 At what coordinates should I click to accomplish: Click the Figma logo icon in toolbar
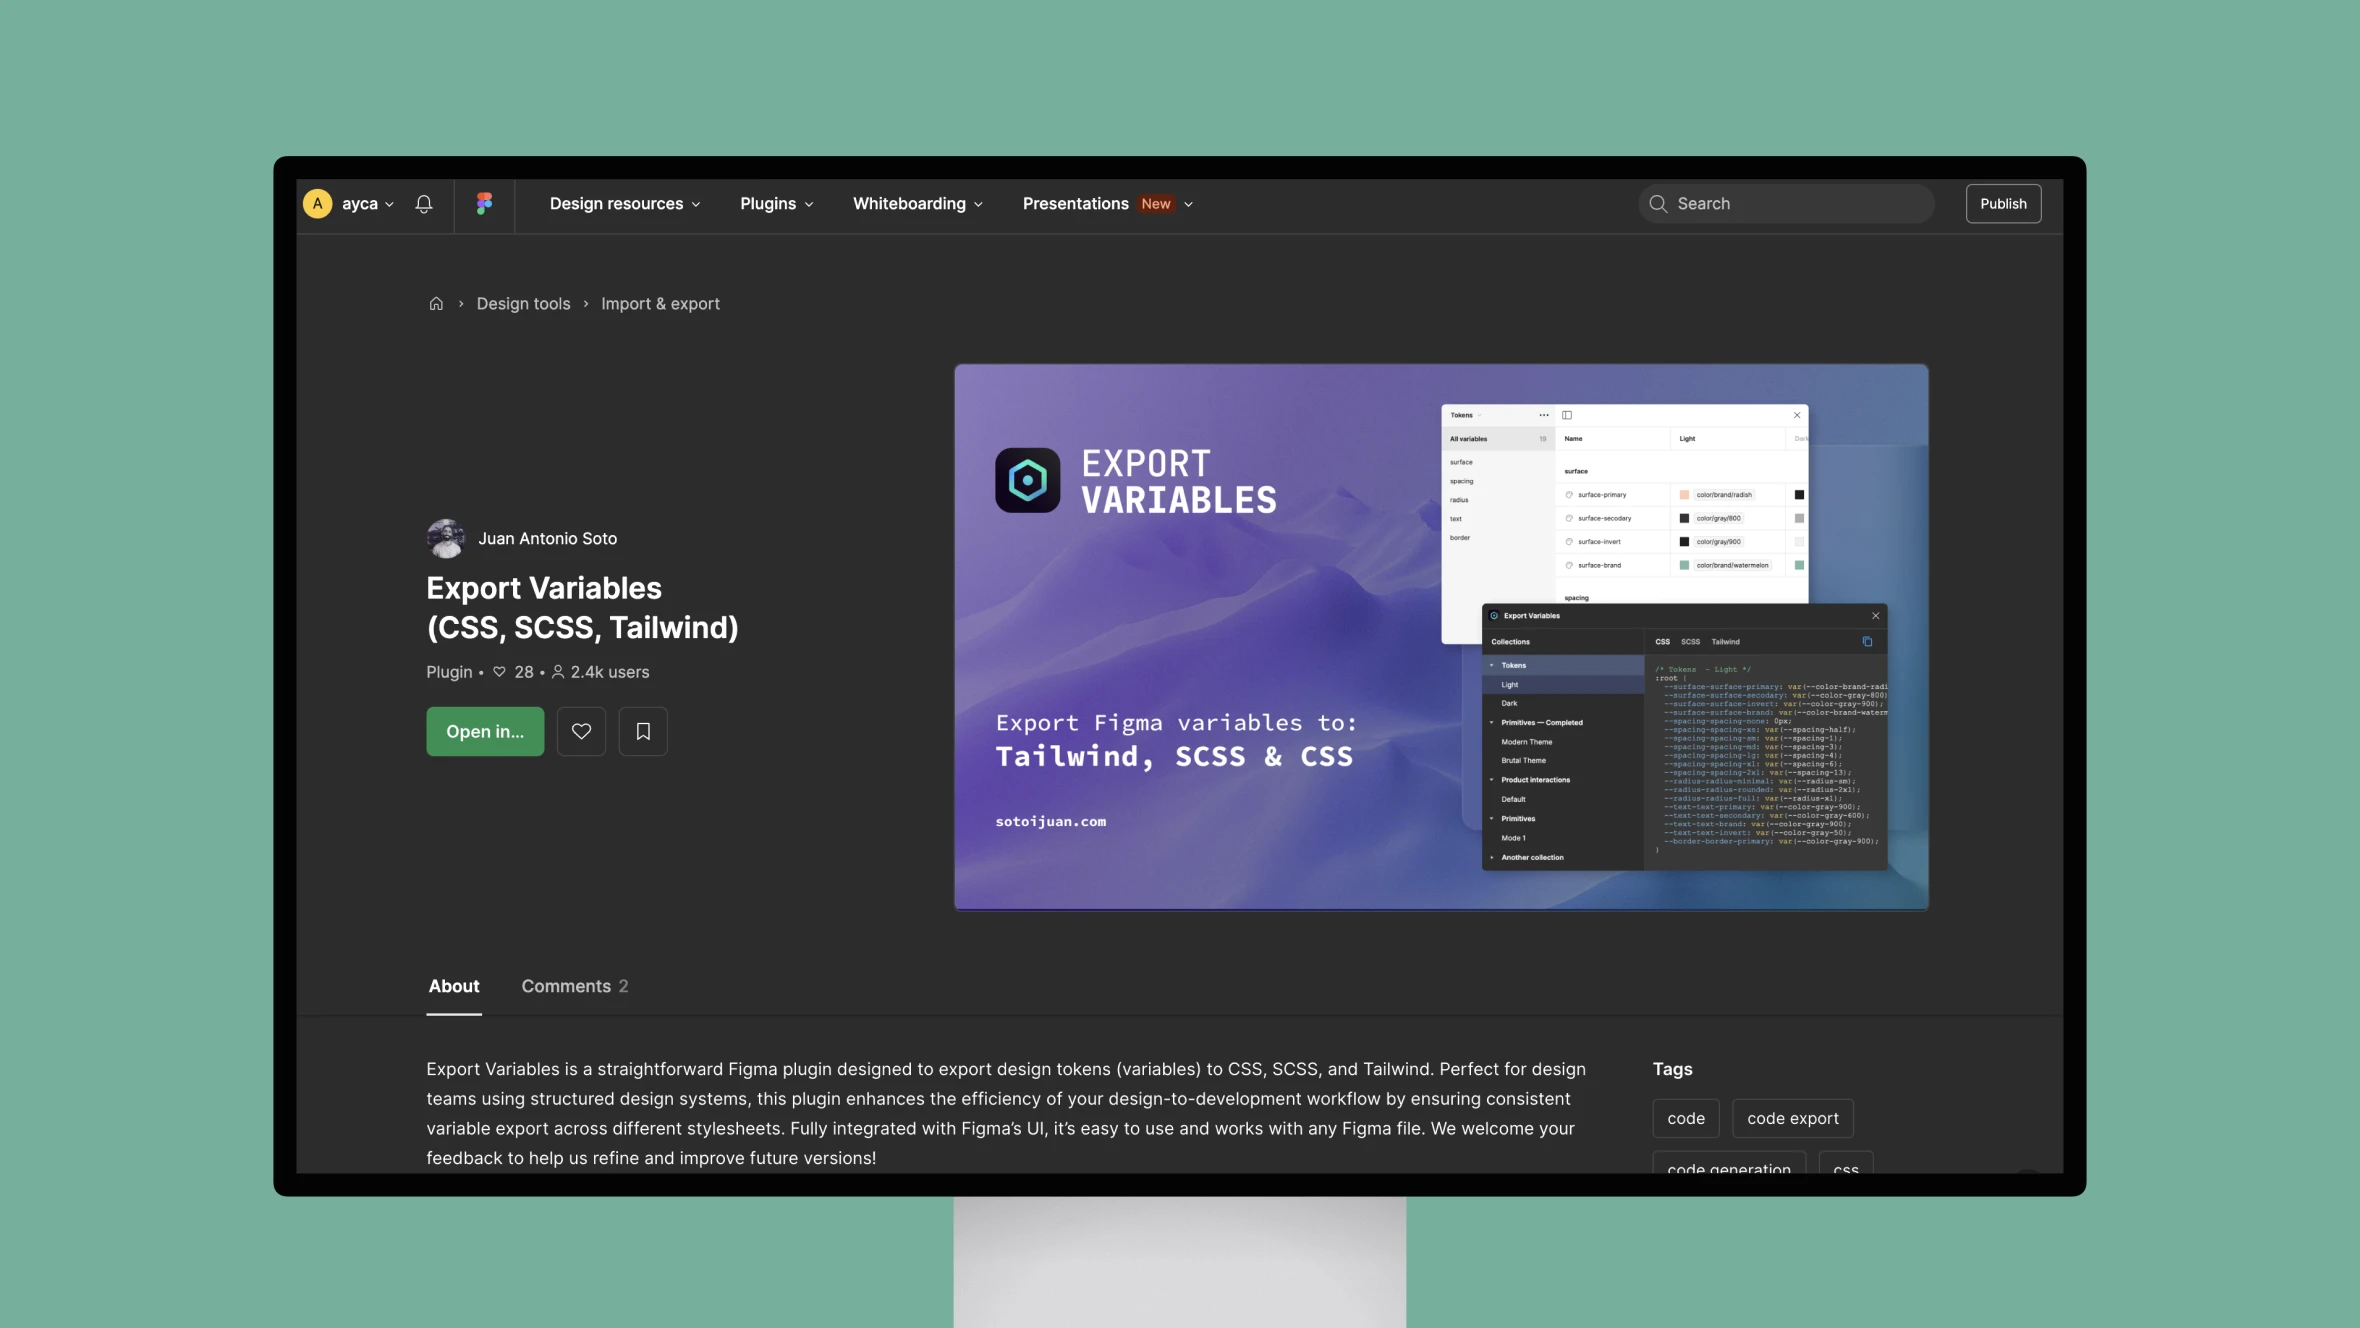(483, 203)
